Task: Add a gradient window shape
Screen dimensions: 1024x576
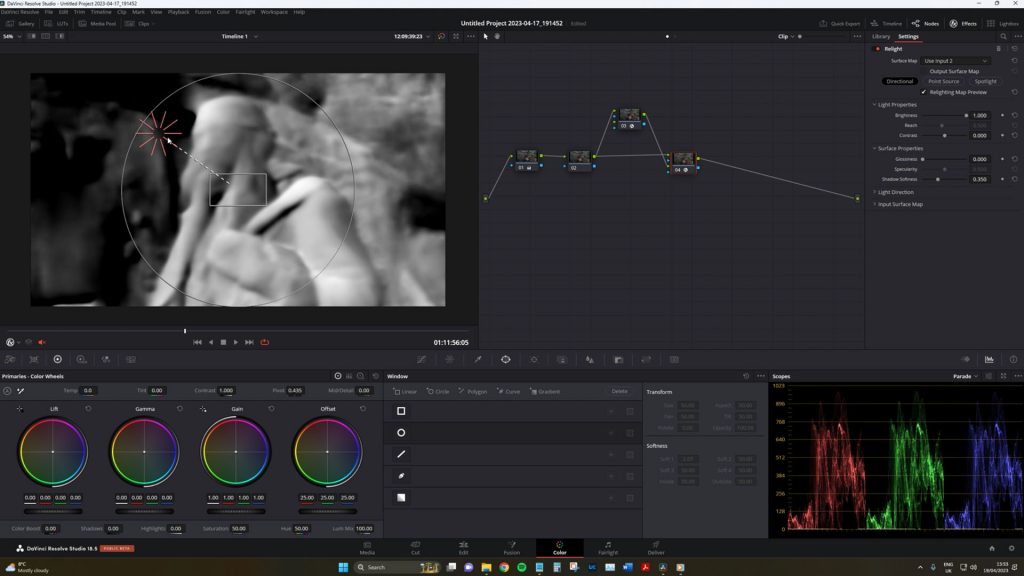Action: 401,498
